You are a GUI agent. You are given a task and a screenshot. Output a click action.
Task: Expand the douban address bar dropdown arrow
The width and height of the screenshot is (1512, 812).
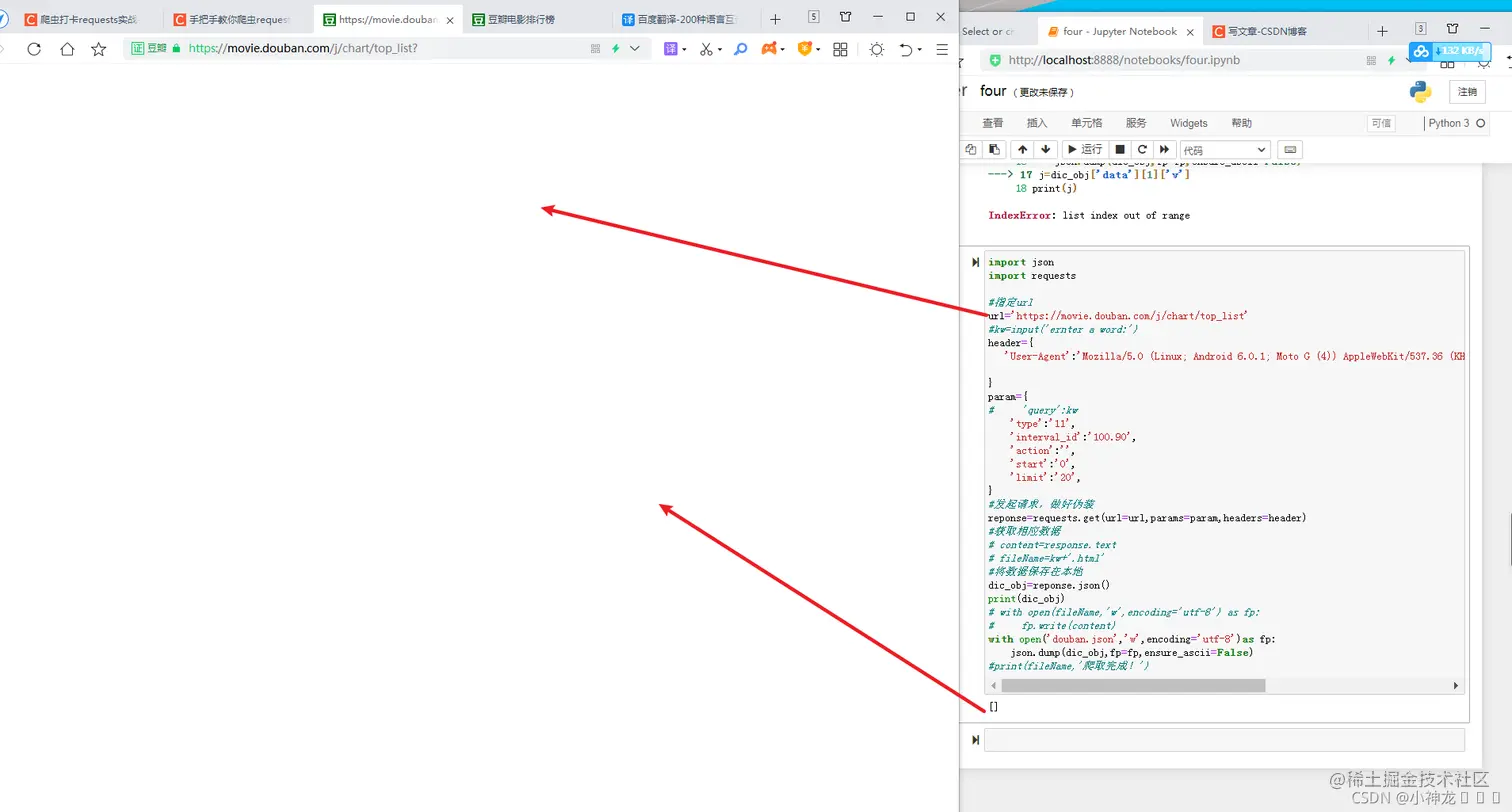(635, 49)
